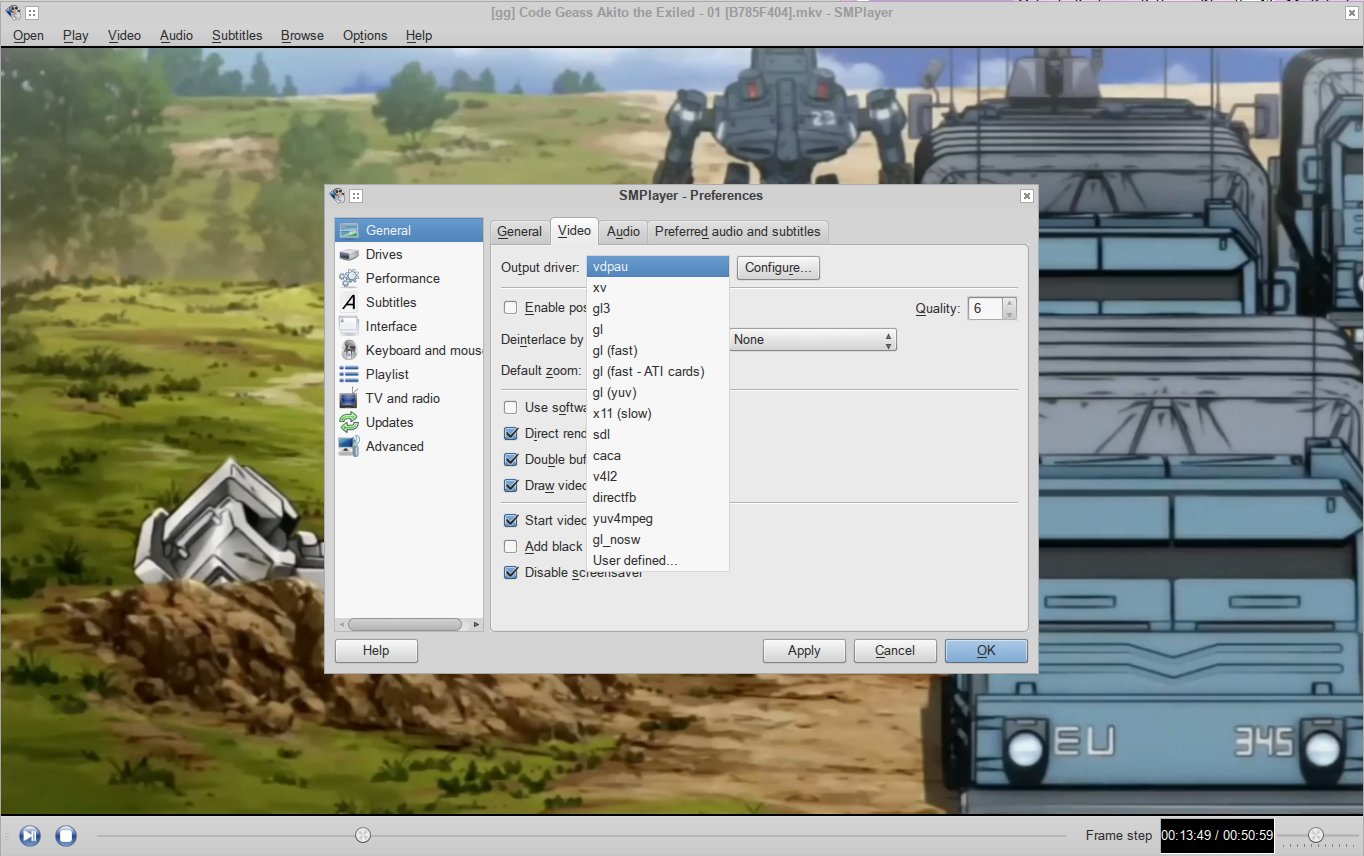Click the stop playback button
This screenshot has height=856, width=1364.
pos(66,835)
